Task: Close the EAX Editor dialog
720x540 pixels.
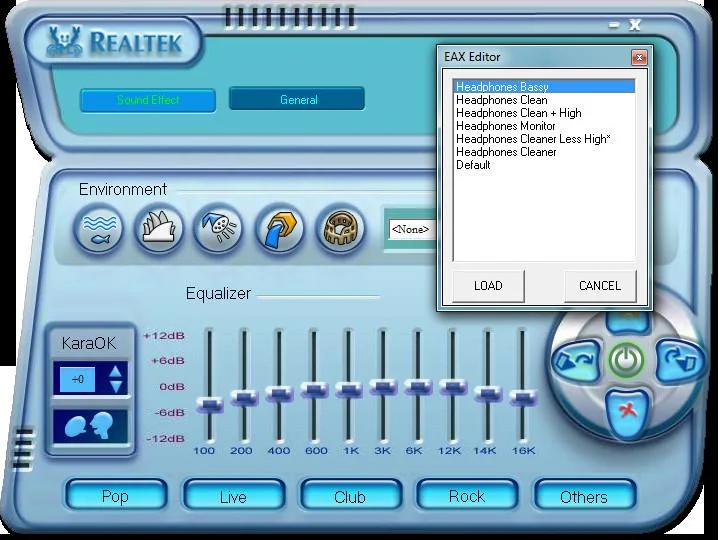Action: click(x=639, y=57)
